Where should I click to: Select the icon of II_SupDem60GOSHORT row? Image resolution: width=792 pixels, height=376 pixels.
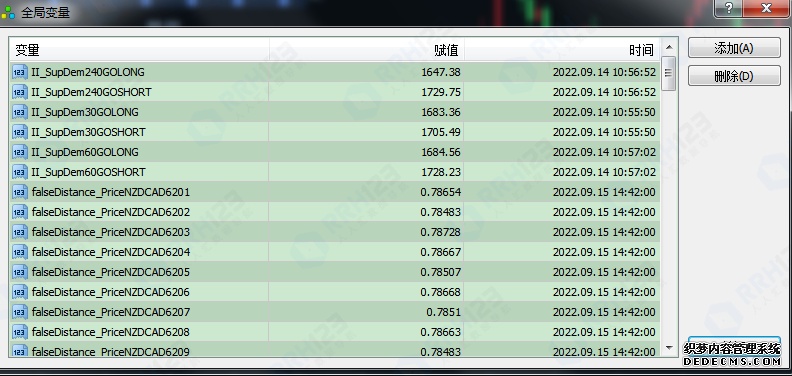coord(20,172)
